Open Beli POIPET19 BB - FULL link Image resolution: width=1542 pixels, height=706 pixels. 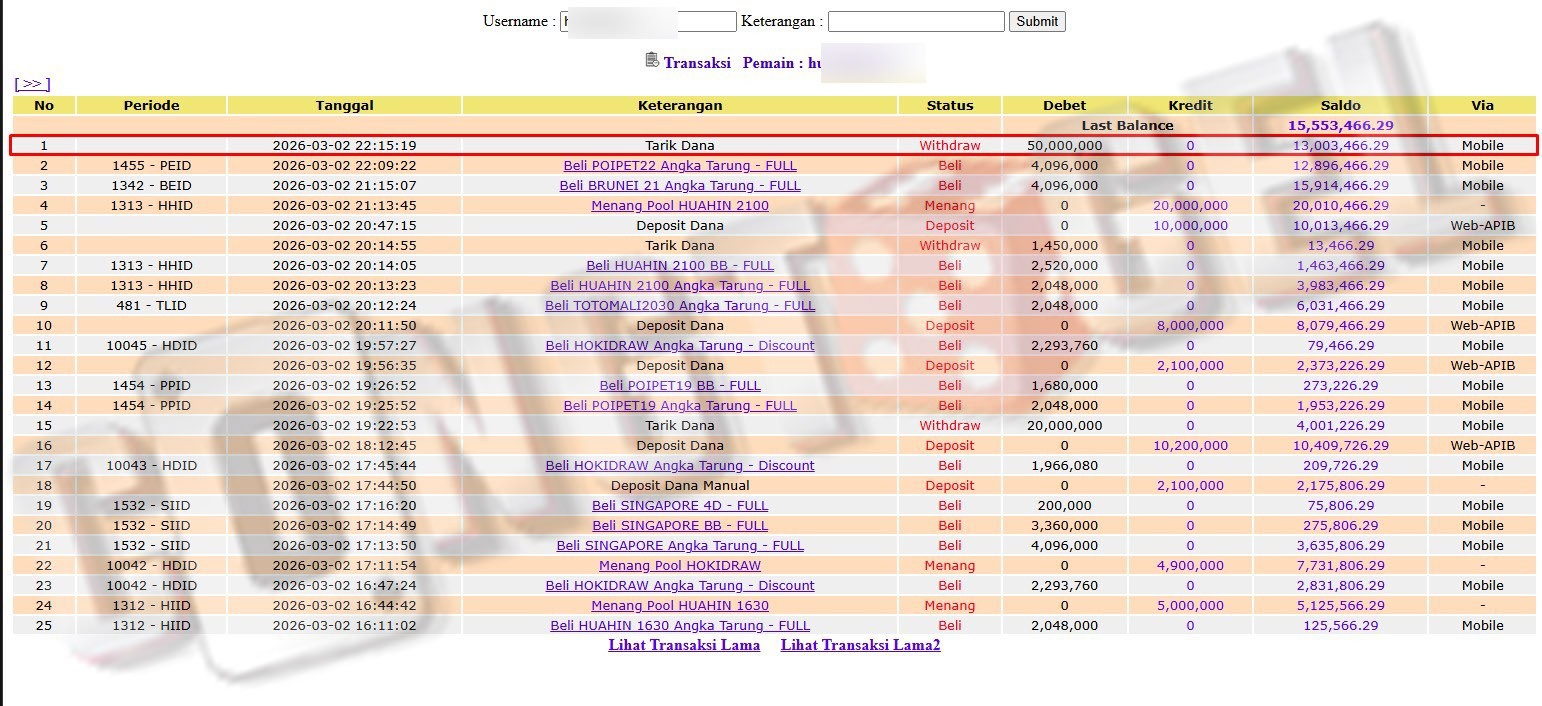tap(680, 386)
